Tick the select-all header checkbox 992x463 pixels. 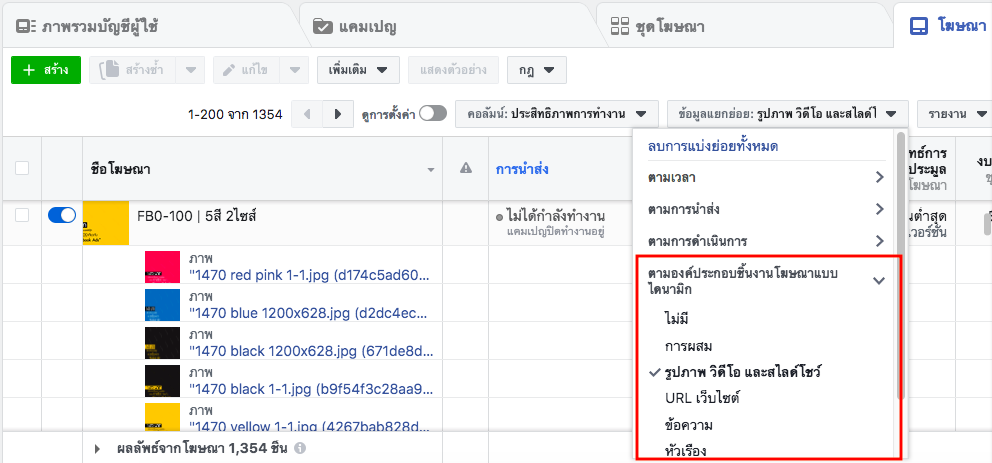point(22,168)
